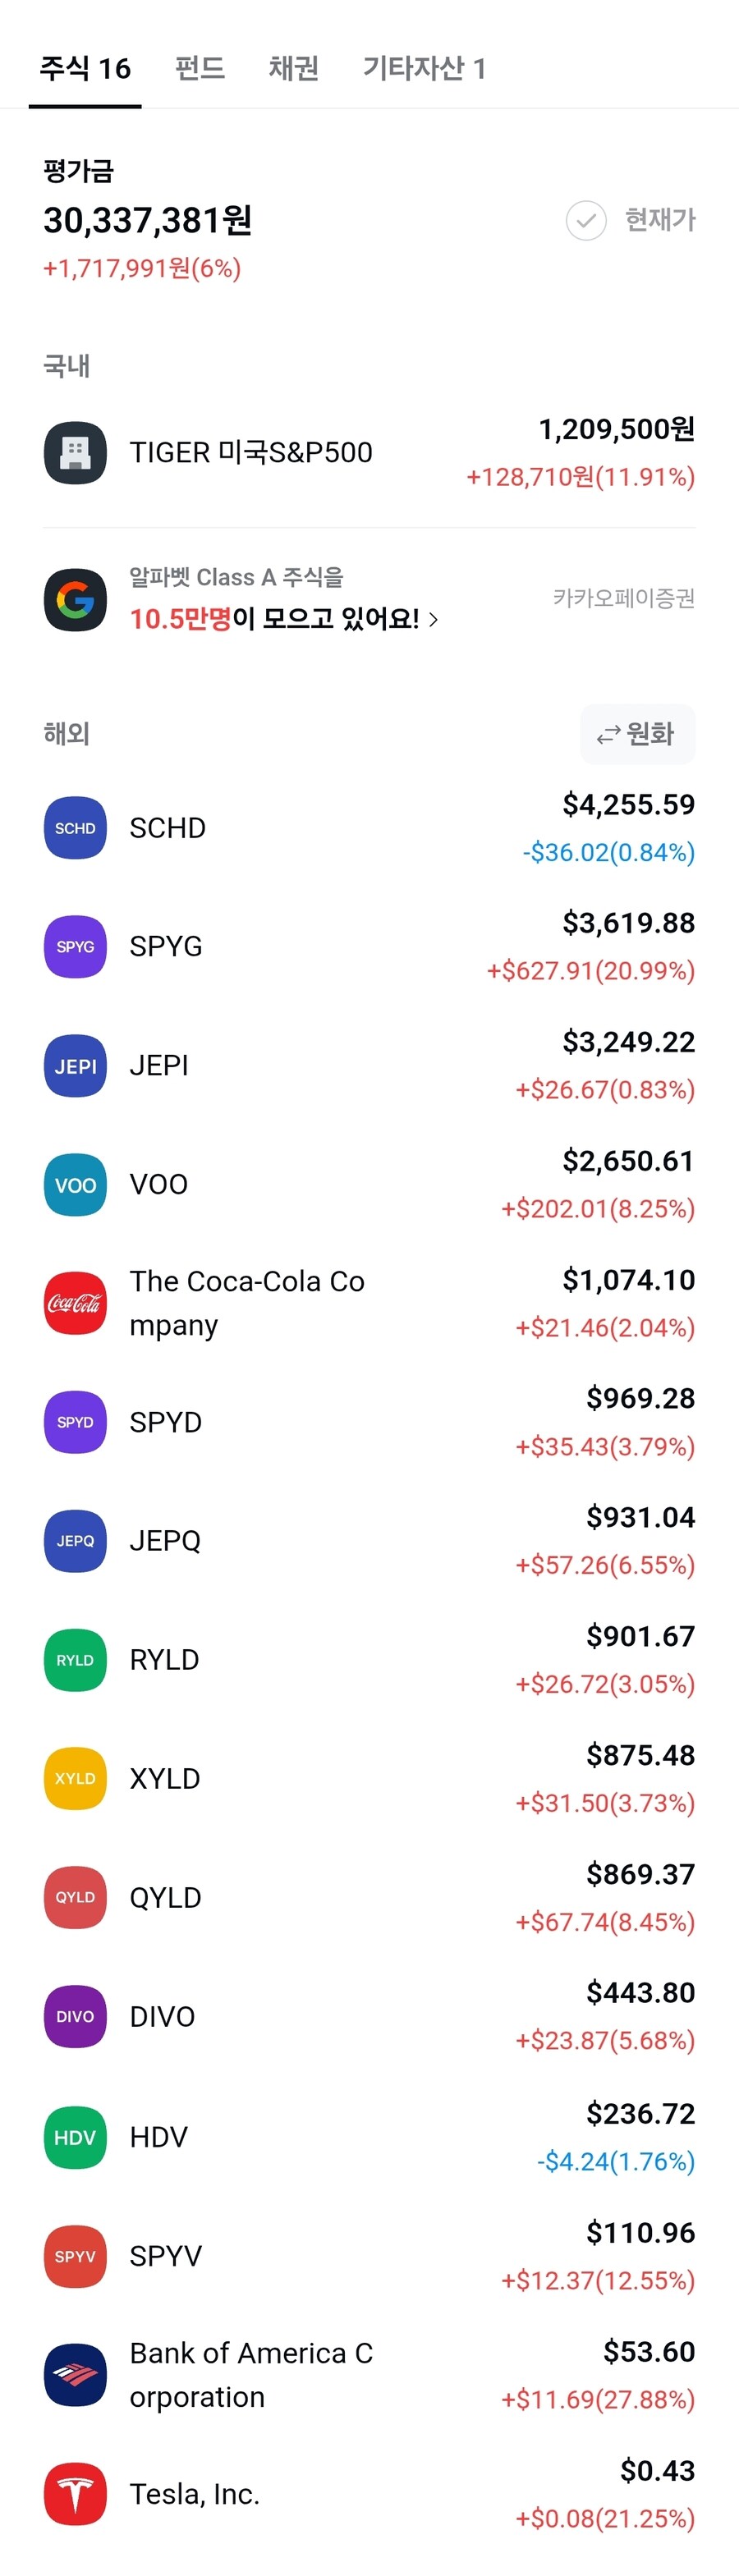The image size is (739, 2576).
Task: Tap the green HDV icon
Action: 75,2137
